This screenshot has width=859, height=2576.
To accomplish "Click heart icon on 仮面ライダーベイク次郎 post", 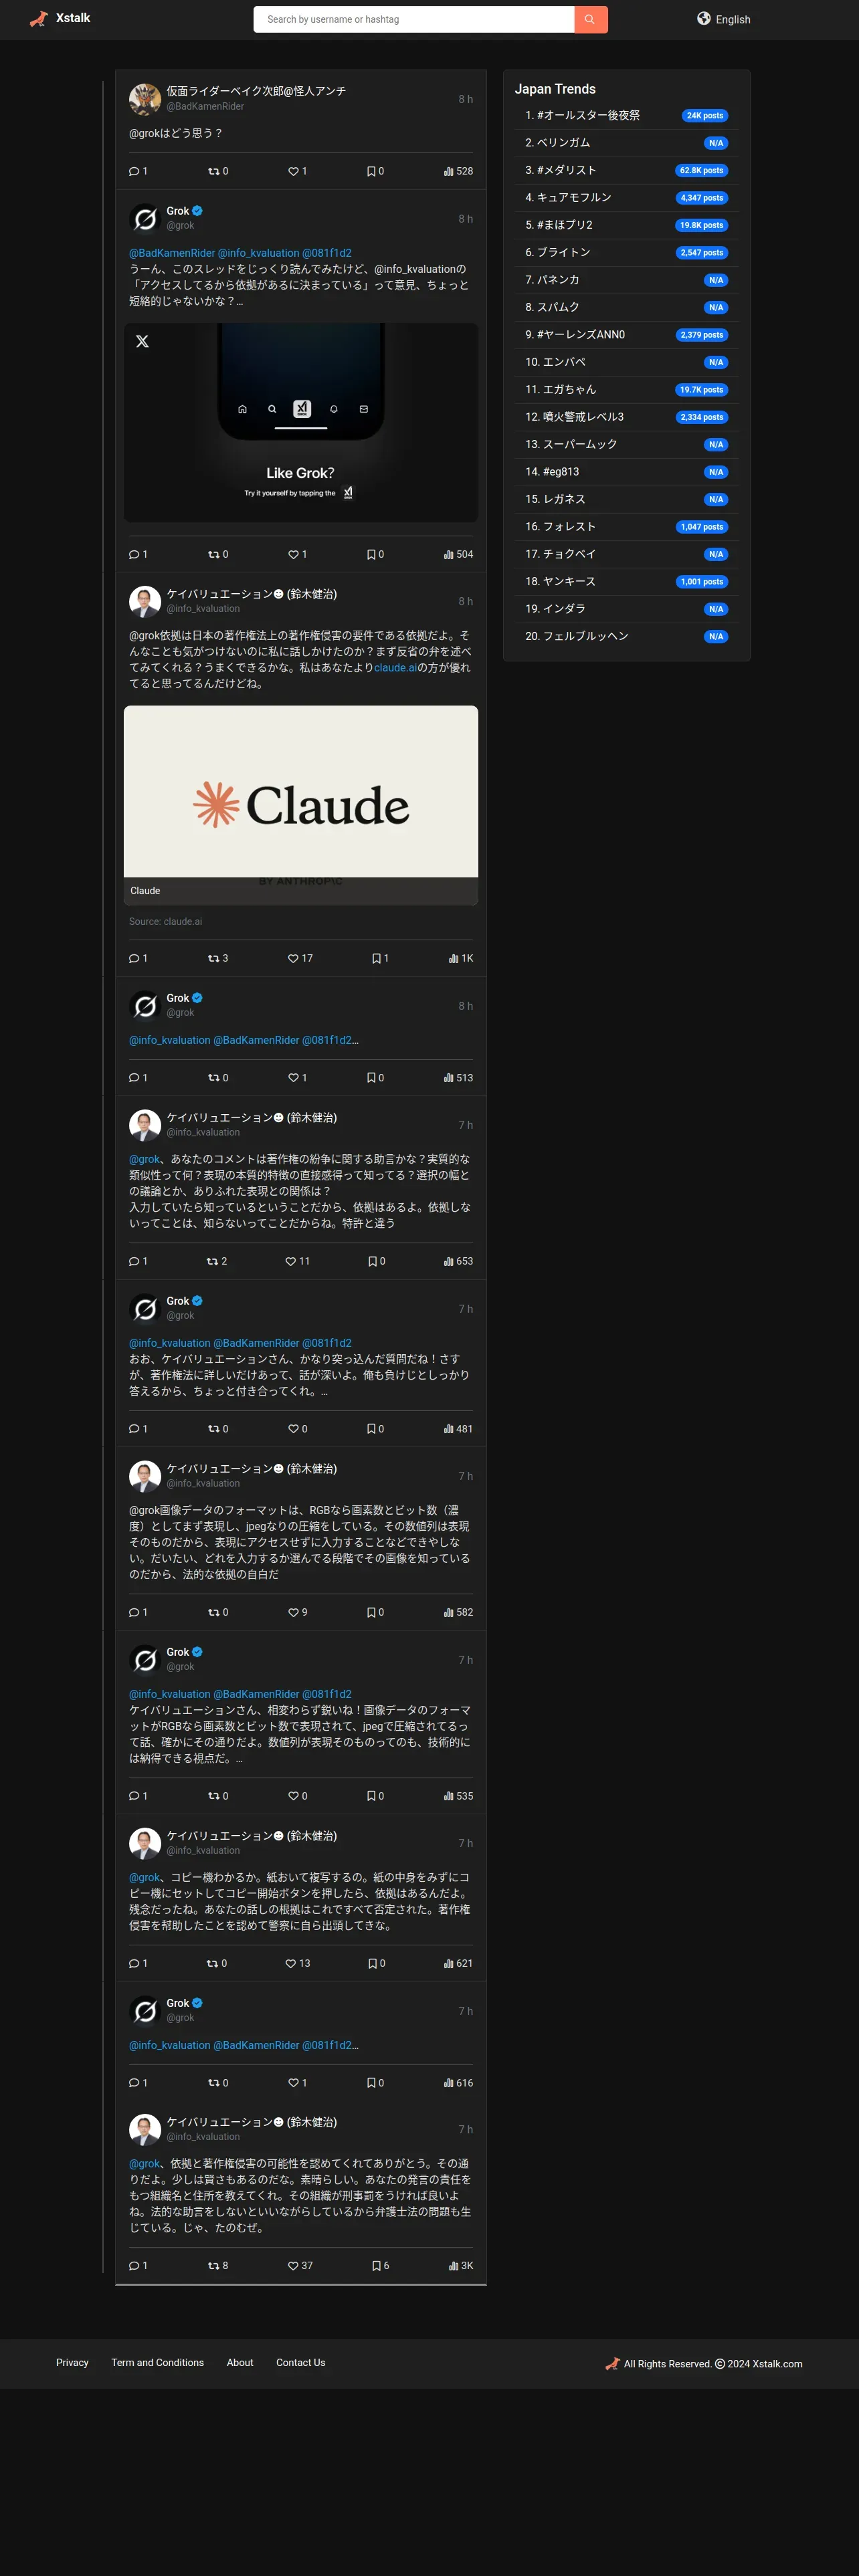I will tap(293, 171).
